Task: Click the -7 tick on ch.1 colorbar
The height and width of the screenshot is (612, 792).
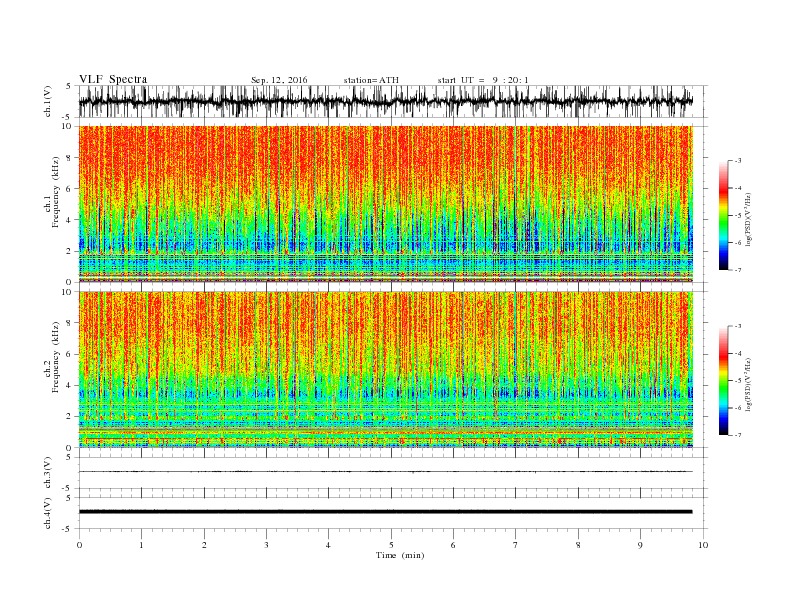Action: pyautogui.click(x=738, y=270)
